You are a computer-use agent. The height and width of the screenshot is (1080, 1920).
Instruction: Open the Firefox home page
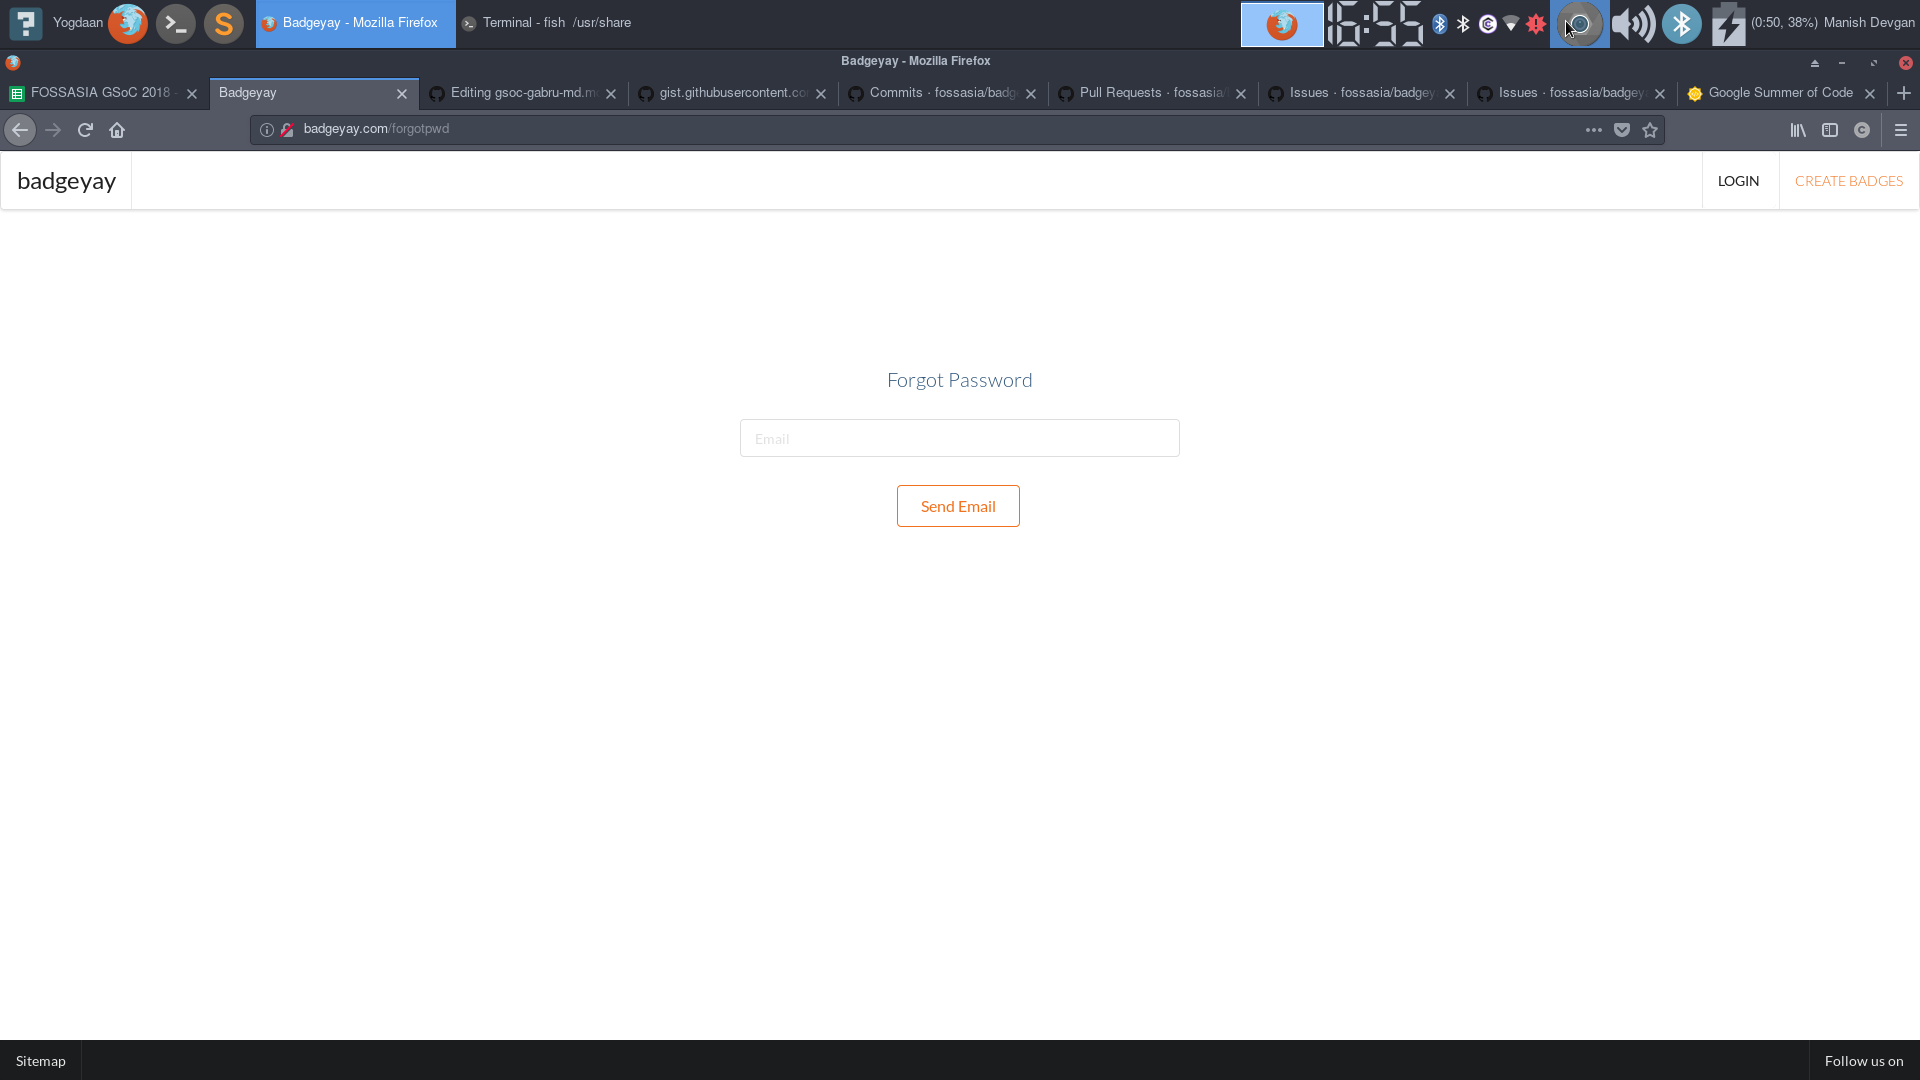coord(117,130)
